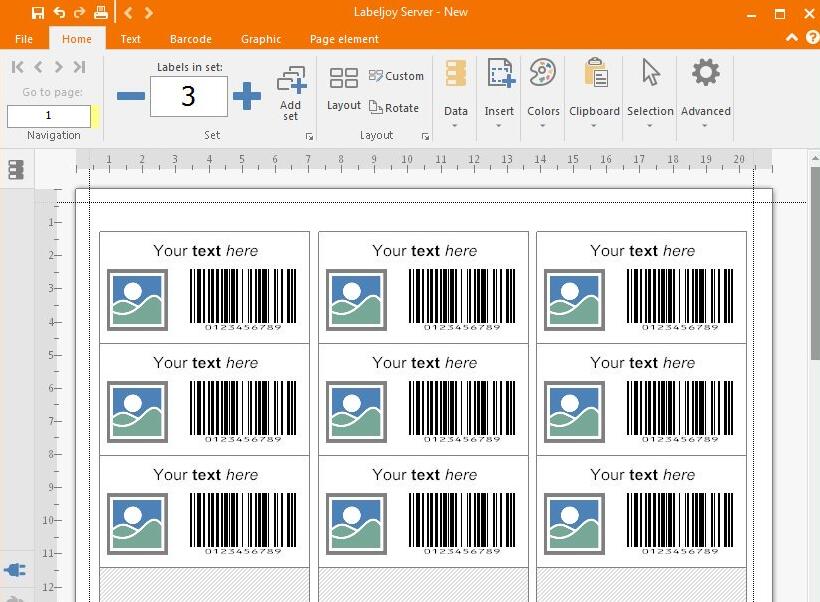Viewport: 820px width, 602px height.
Task: Select the image placeholder in top-left label
Action: [x=138, y=300]
